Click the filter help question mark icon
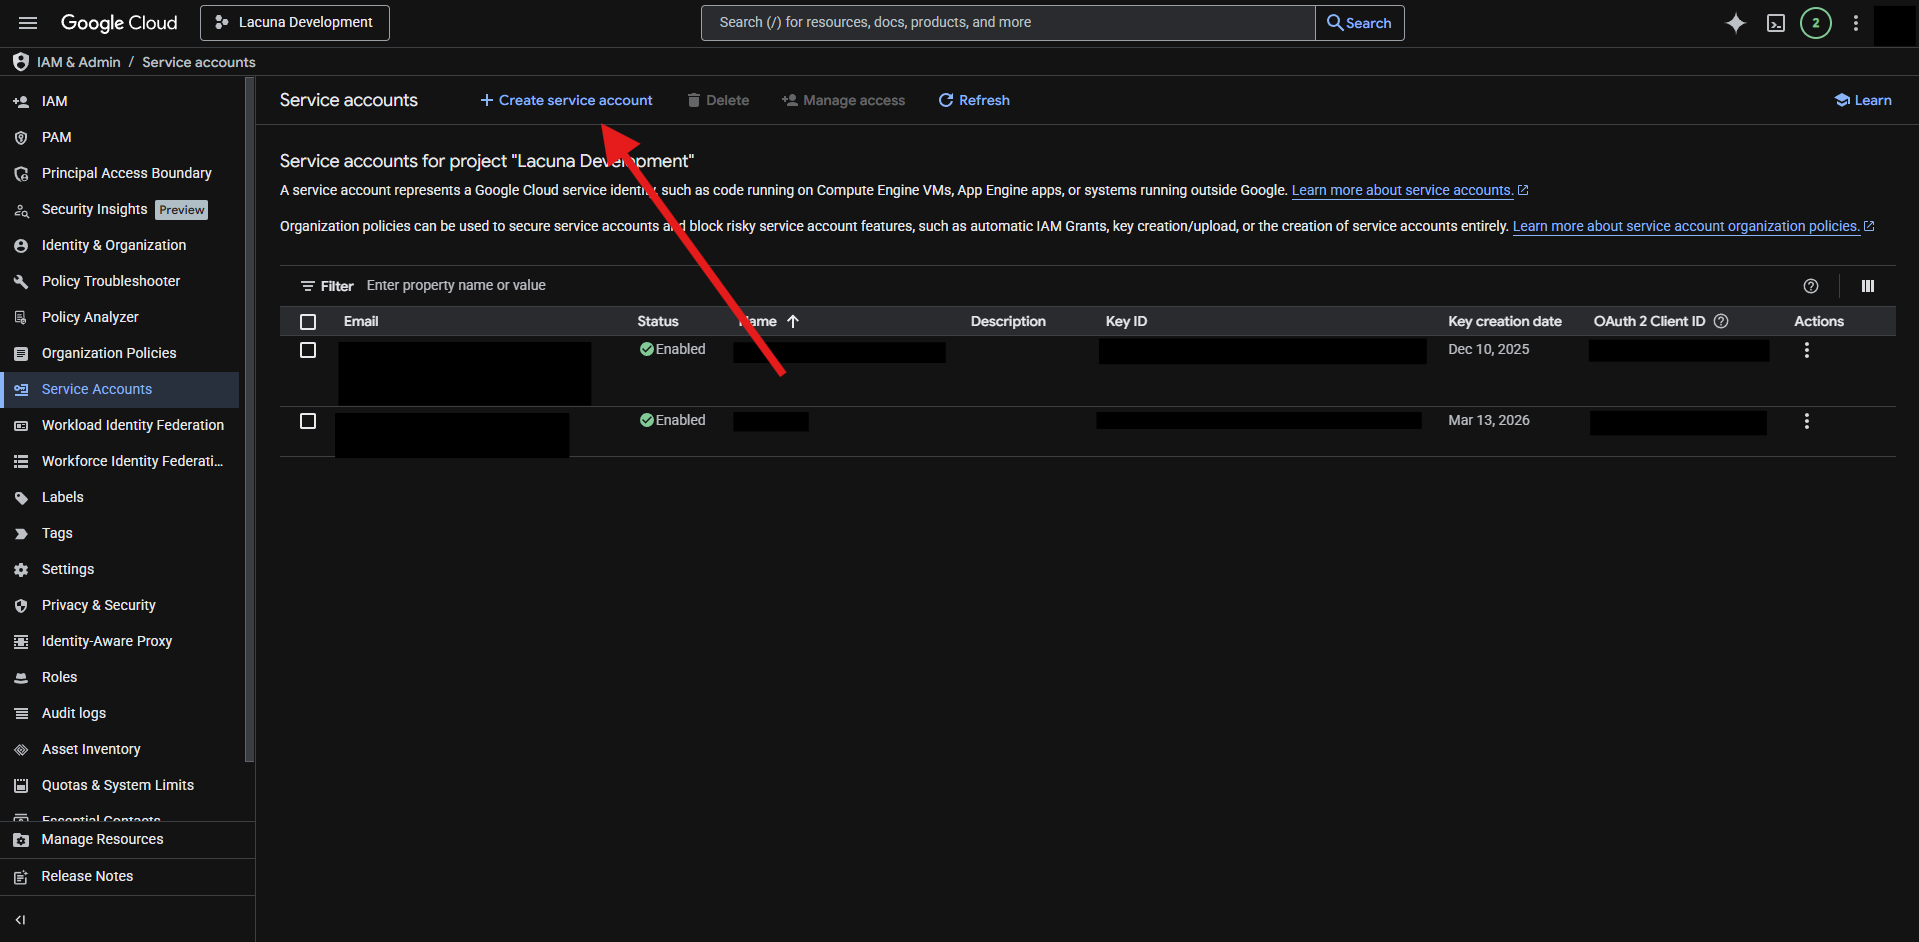Image resolution: width=1919 pixels, height=942 pixels. click(1810, 286)
